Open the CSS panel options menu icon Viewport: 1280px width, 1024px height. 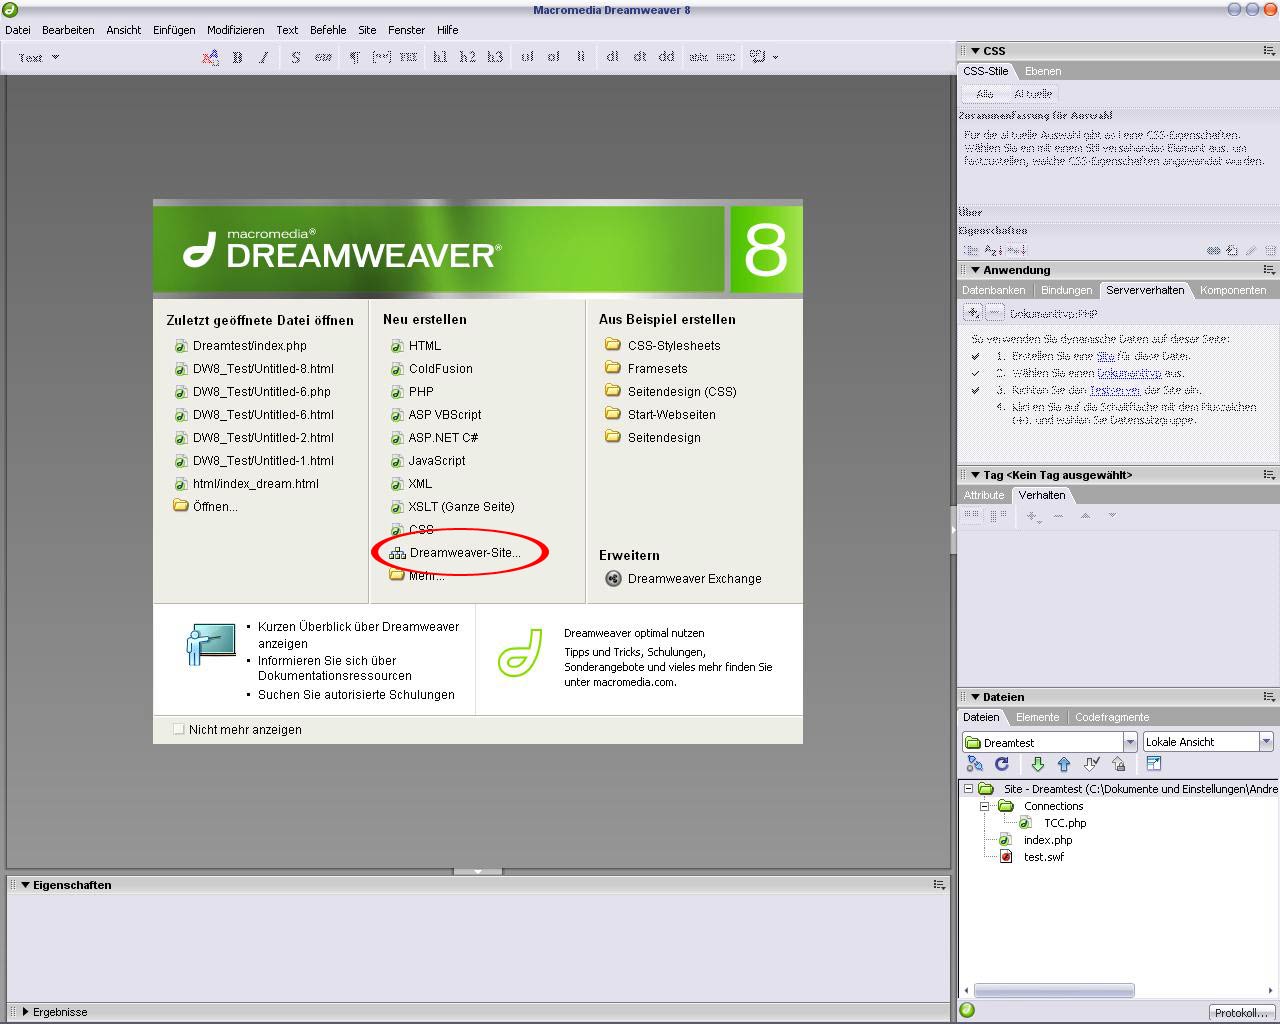click(1269, 50)
